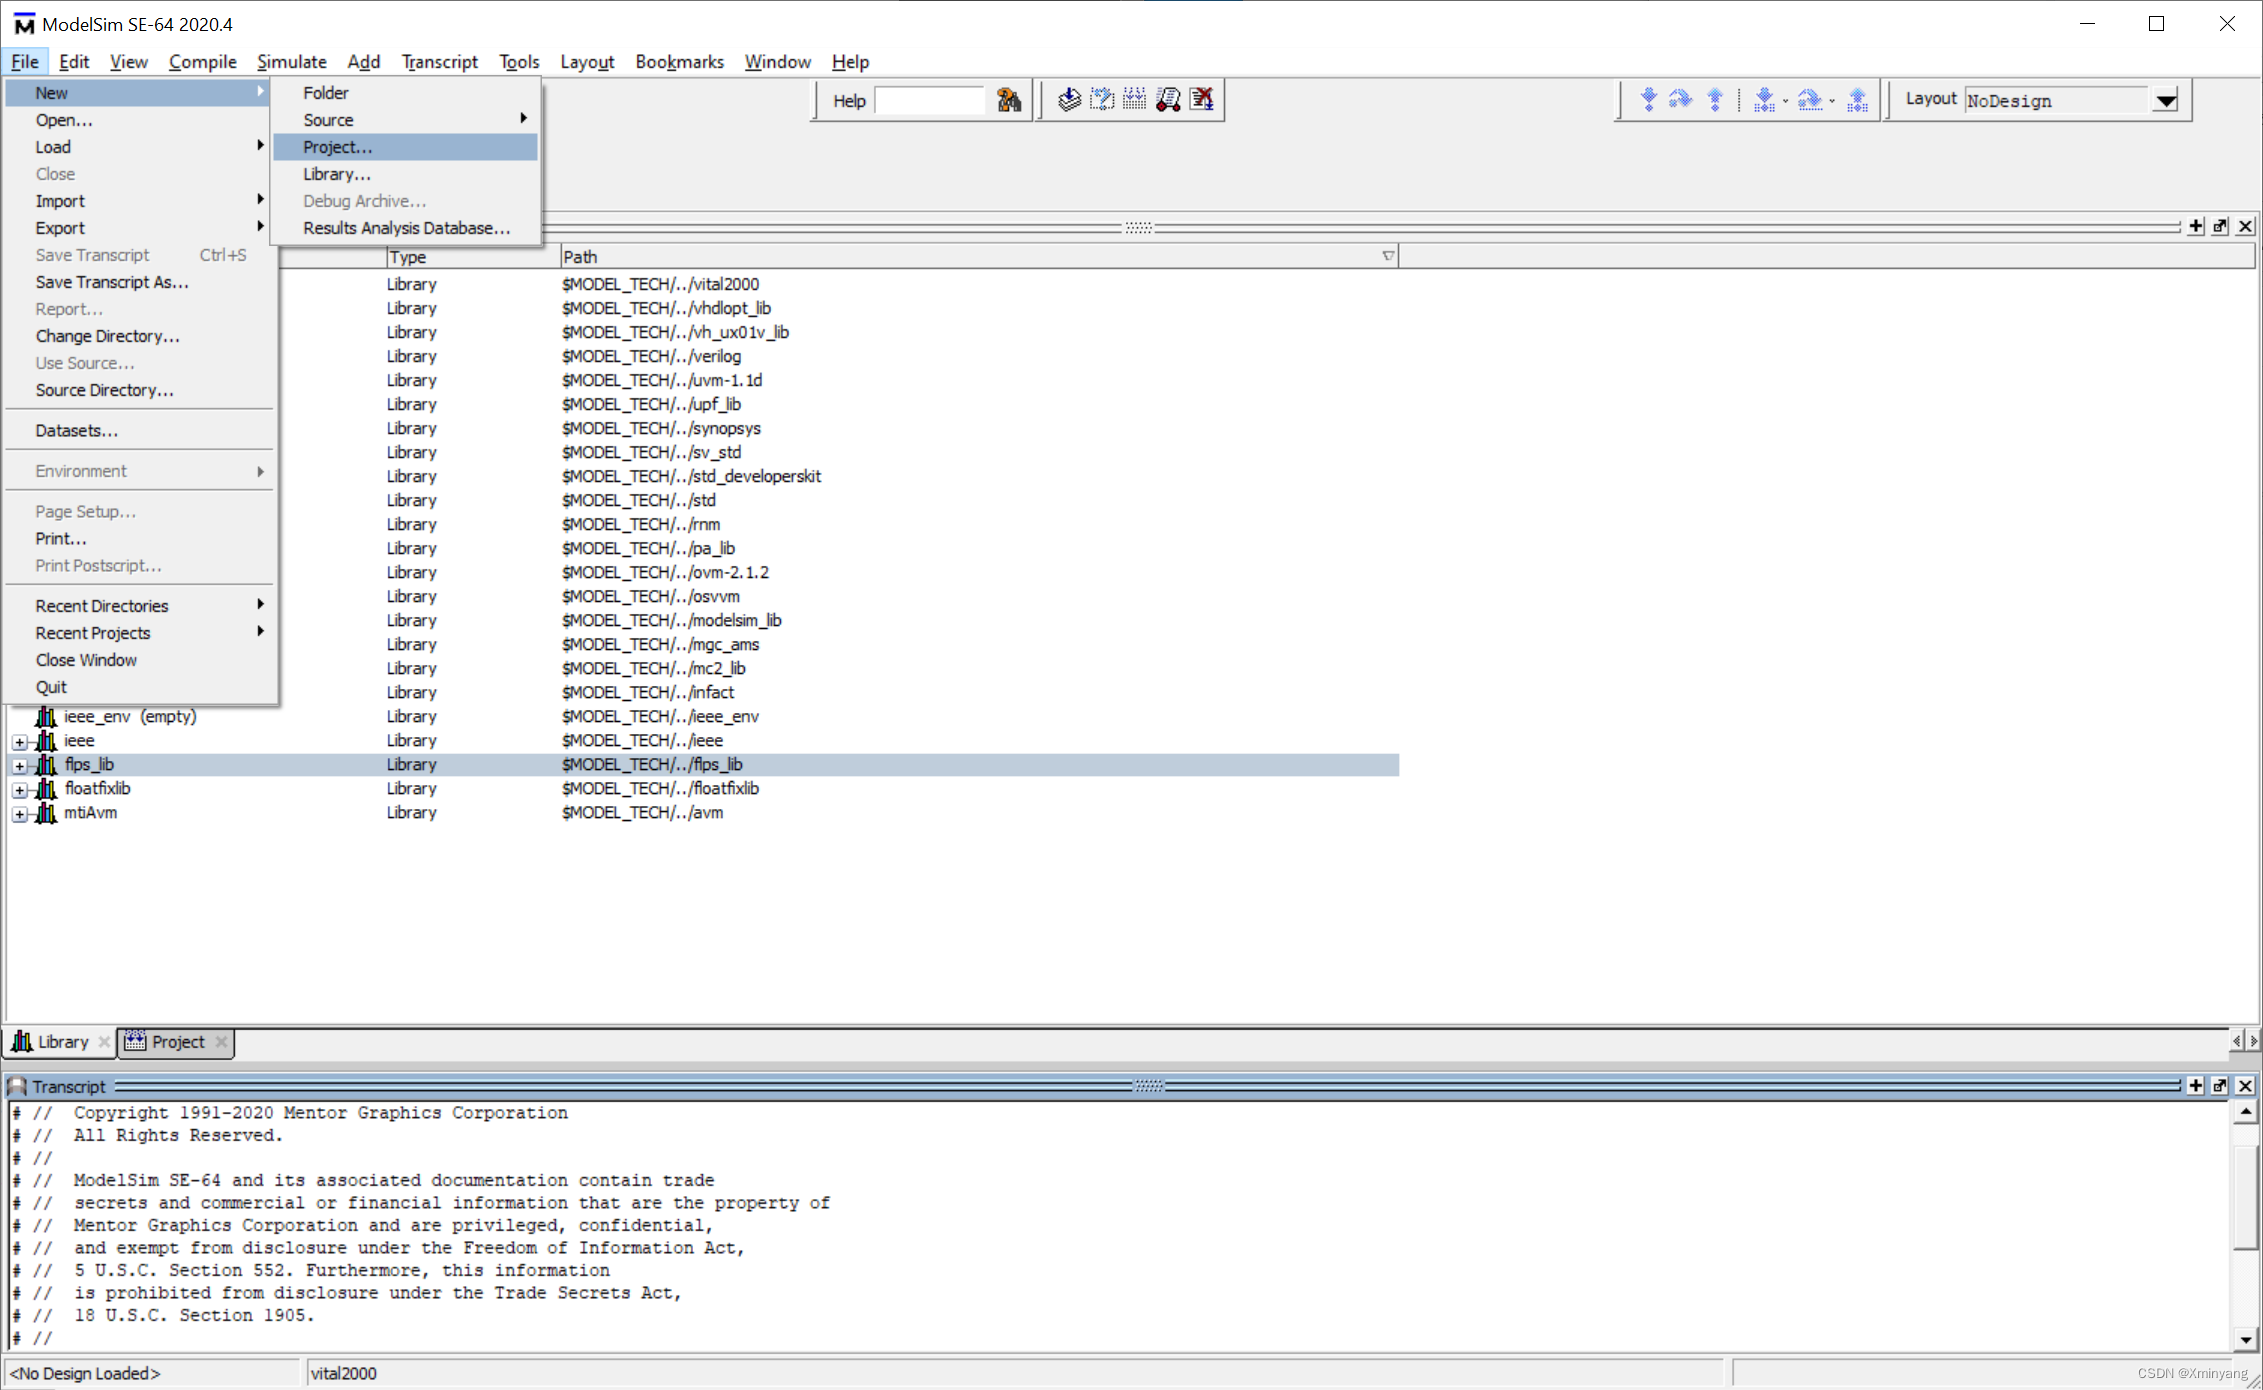The image size is (2263, 1390).
Task: Select Results Analysis Database... menu entry
Action: [406, 228]
